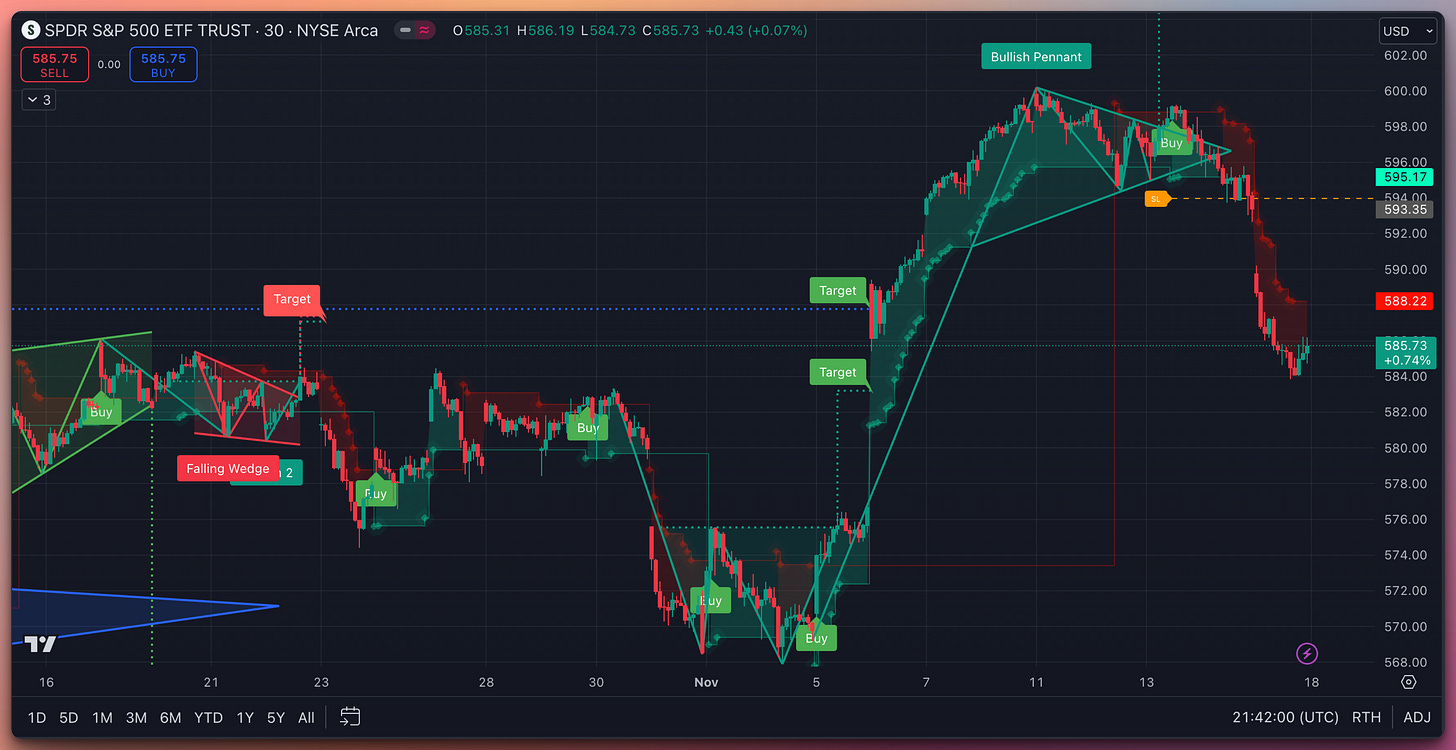The width and height of the screenshot is (1456, 750).
Task: Click the red Target label
Action: click(x=292, y=299)
